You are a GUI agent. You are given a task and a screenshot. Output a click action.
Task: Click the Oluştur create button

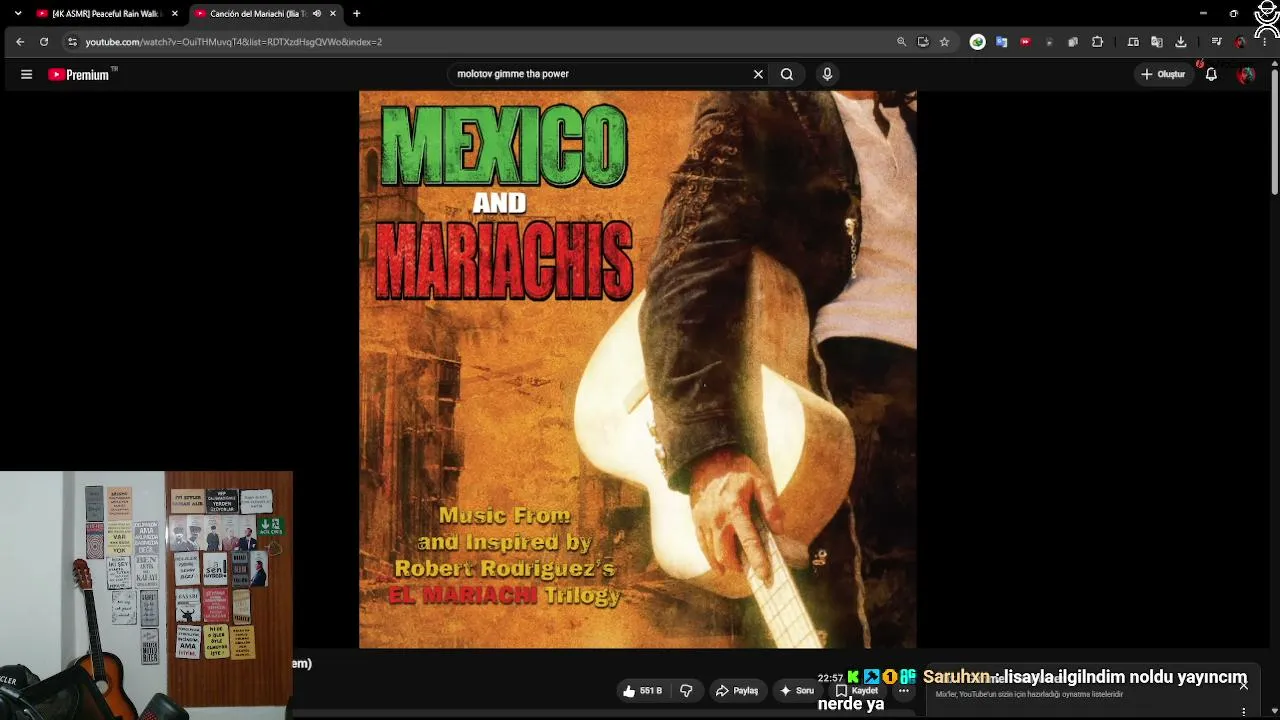click(x=1163, y=74)
